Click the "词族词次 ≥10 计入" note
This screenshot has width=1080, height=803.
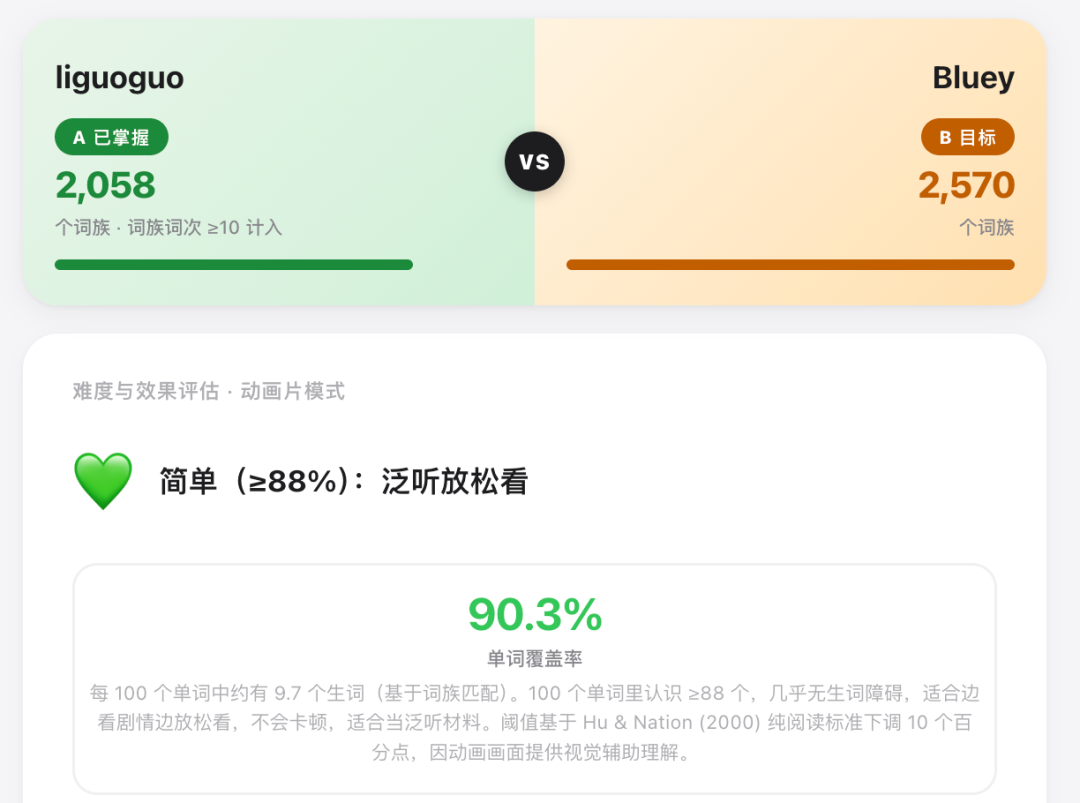205,228
